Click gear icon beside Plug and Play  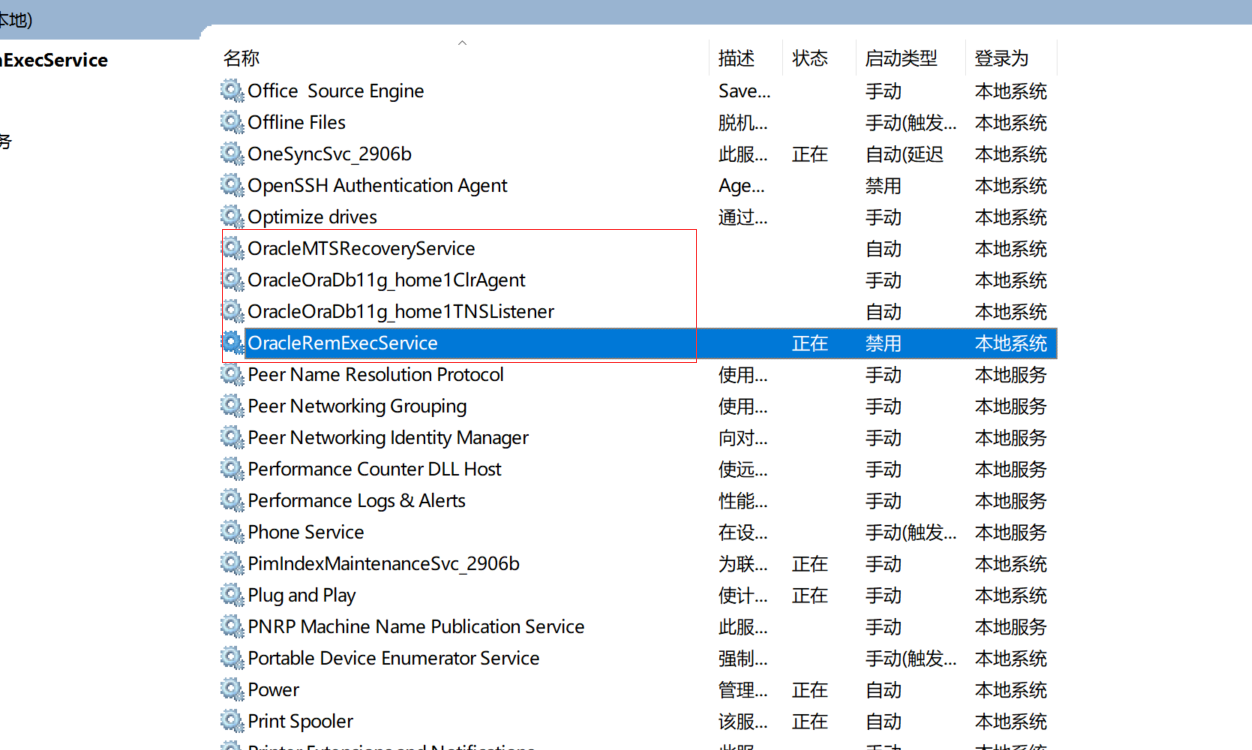click(232, 595)
